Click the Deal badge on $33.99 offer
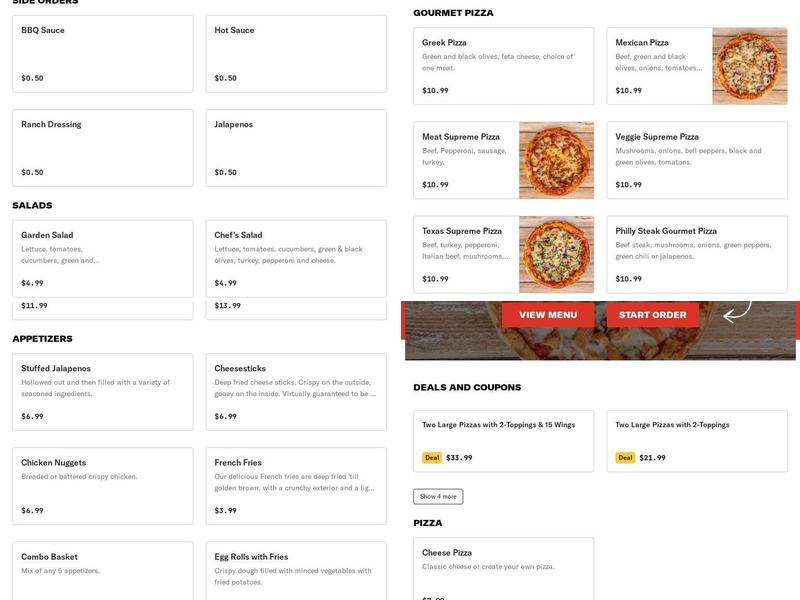The width and height of the screenshot is (800, 600). coord(432,458)
